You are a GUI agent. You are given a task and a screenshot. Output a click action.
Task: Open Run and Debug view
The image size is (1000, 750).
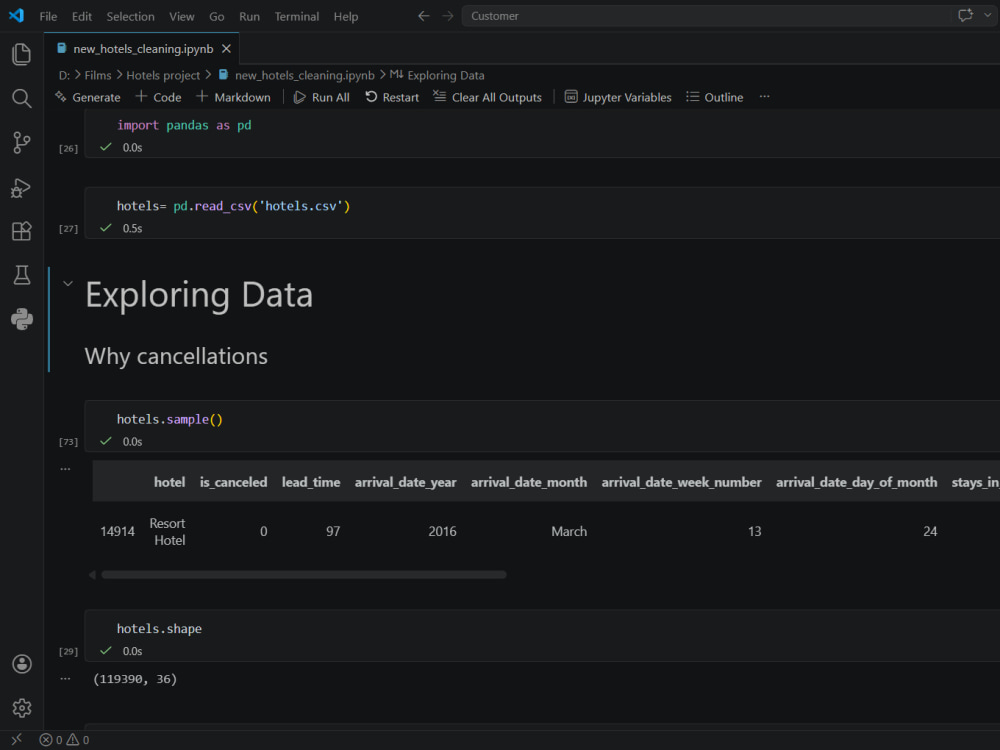[22, 188]
